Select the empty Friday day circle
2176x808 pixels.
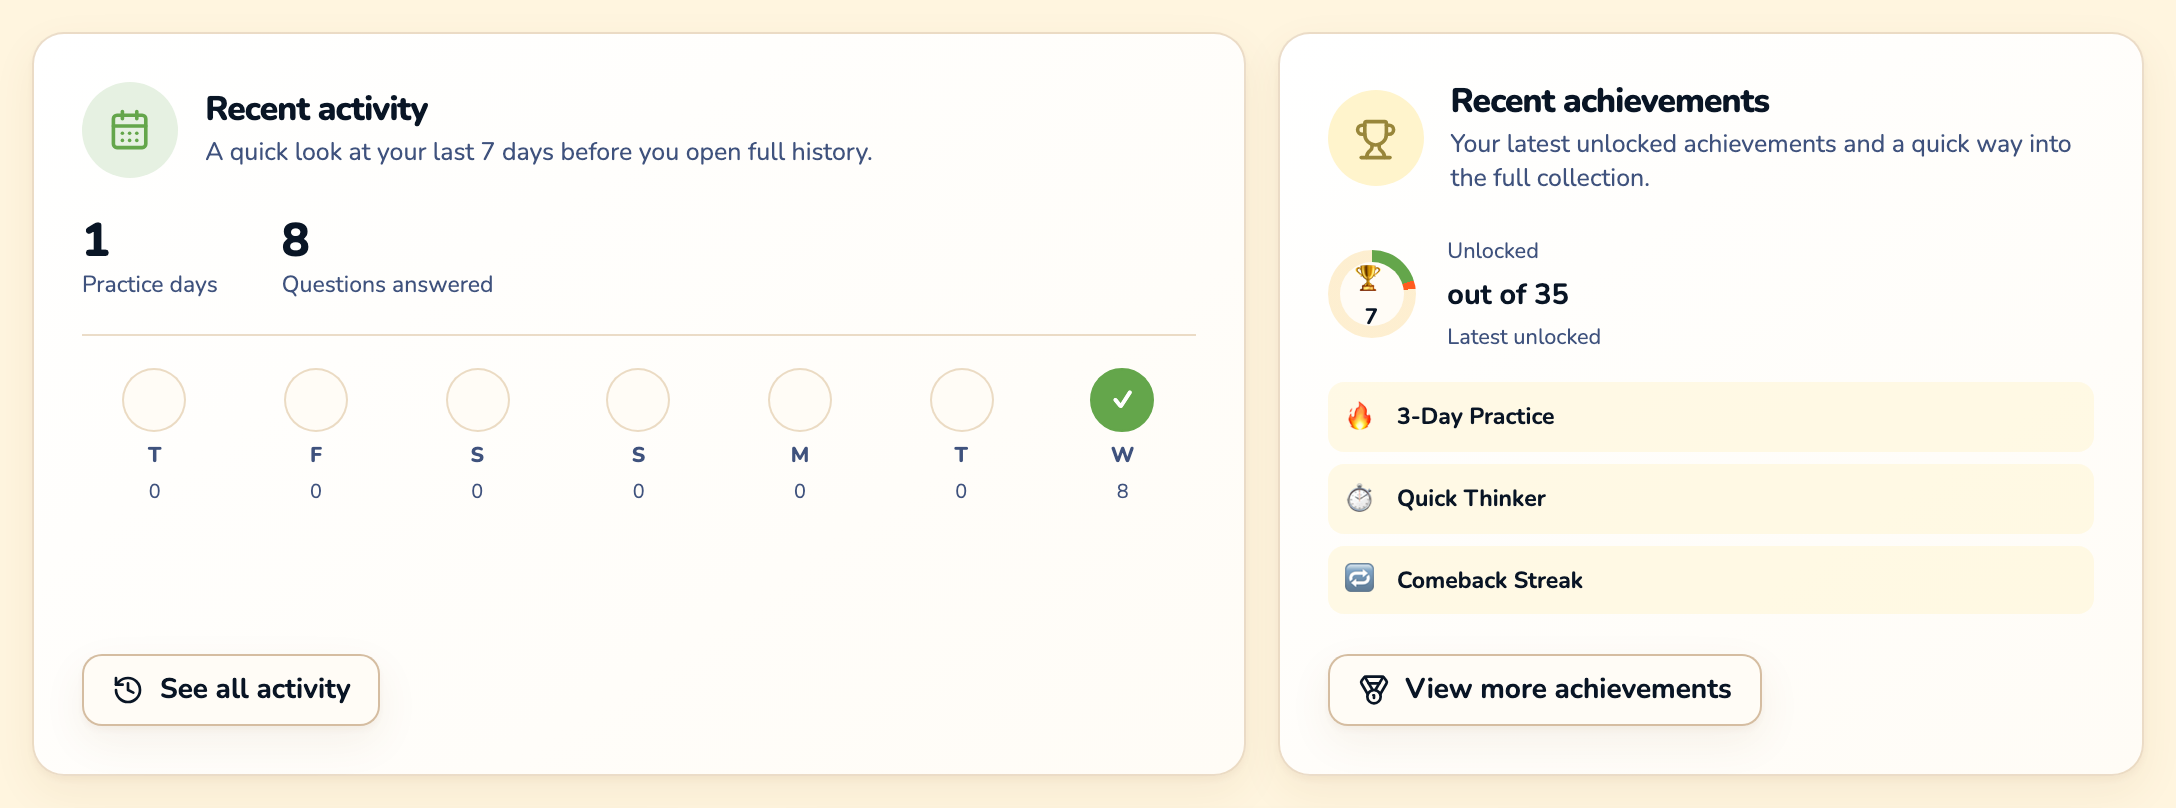pyautogui.click(x=316, y=400)
